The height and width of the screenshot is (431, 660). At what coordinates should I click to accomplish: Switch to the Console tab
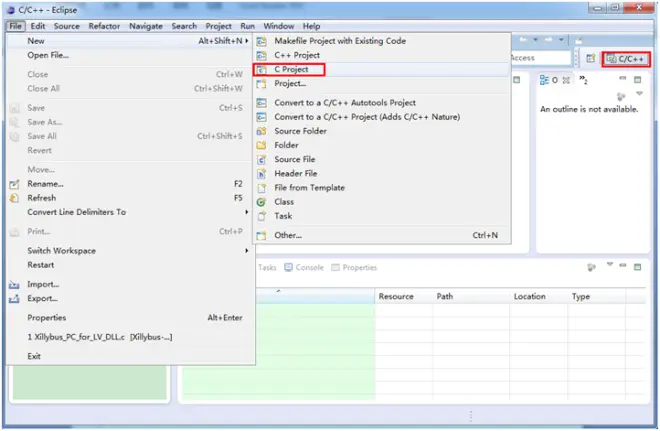click(304, 268)
